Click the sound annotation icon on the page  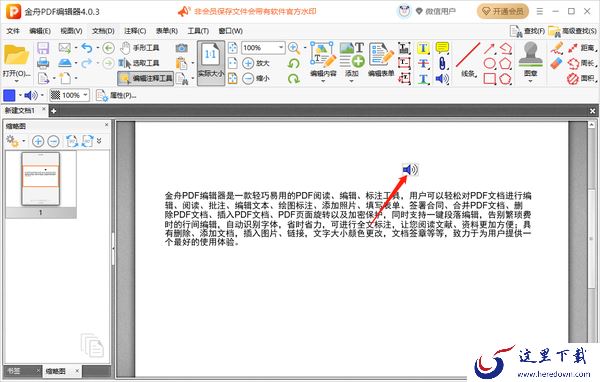click(x=410, y=170)
